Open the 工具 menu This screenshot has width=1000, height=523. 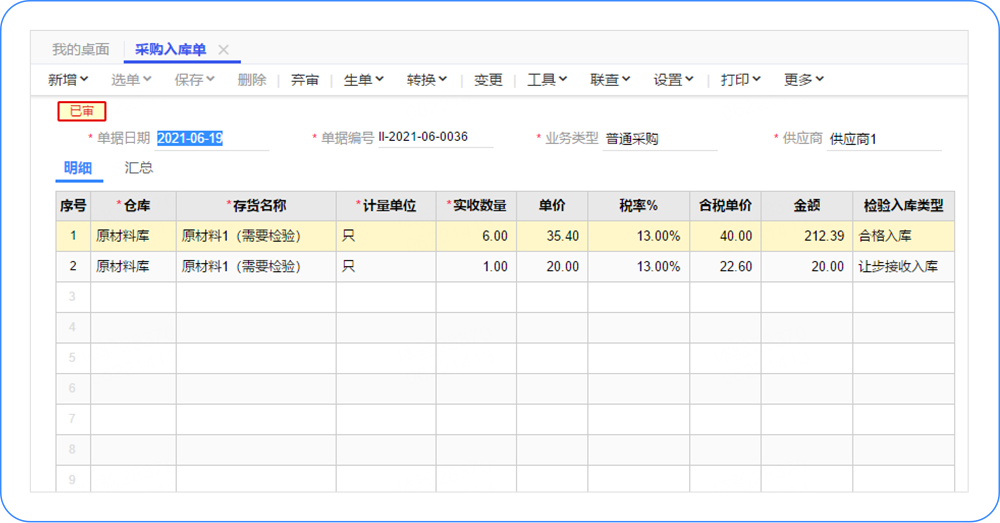point(547,80)
